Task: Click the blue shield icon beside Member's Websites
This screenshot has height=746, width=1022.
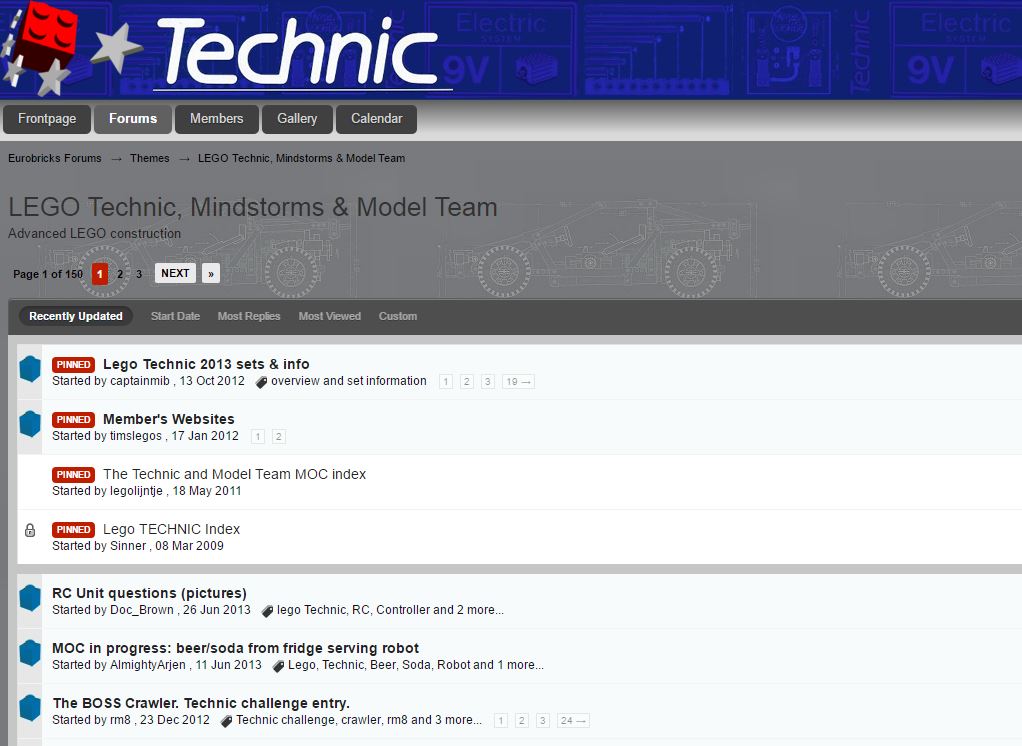Action: 30,424
